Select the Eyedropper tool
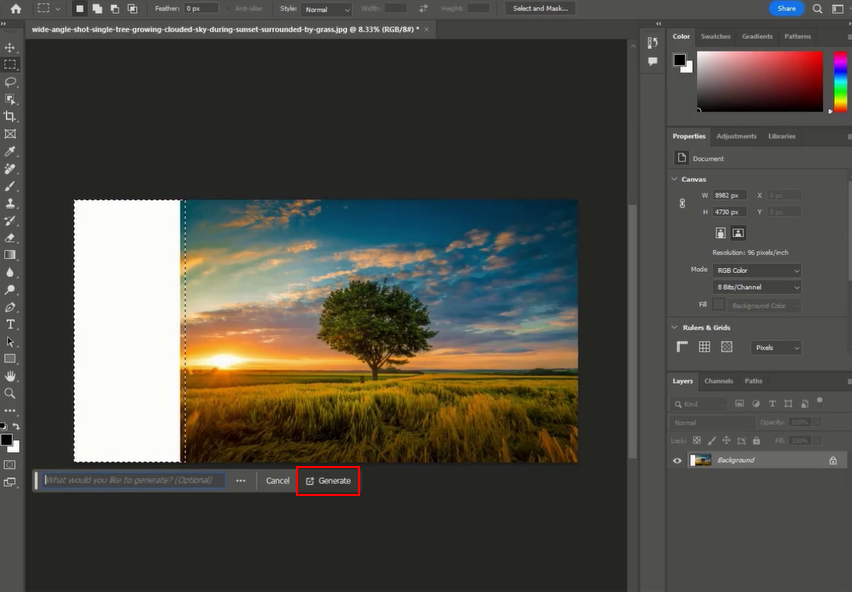This screenshot has width=852, height=592. tap(10, 151)
